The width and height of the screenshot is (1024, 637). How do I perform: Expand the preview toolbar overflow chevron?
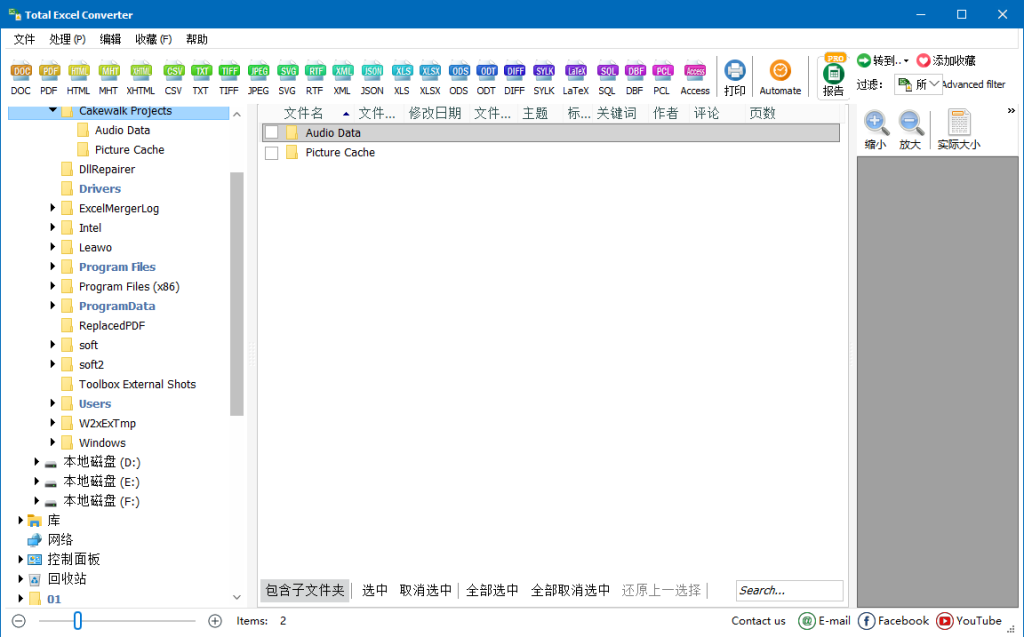click(x=1012, y=110)
